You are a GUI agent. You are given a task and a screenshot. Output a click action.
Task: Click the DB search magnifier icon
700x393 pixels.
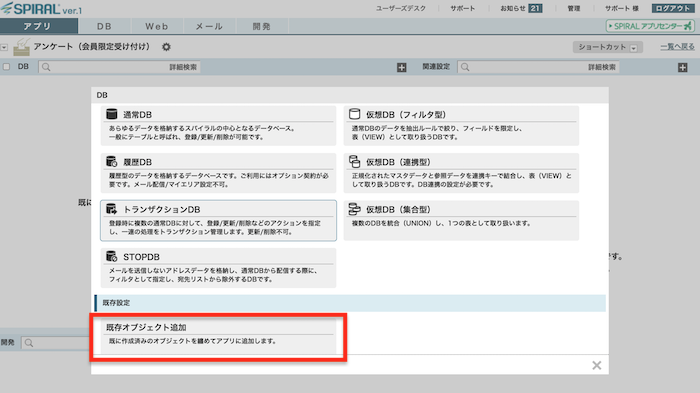point(46,67)
